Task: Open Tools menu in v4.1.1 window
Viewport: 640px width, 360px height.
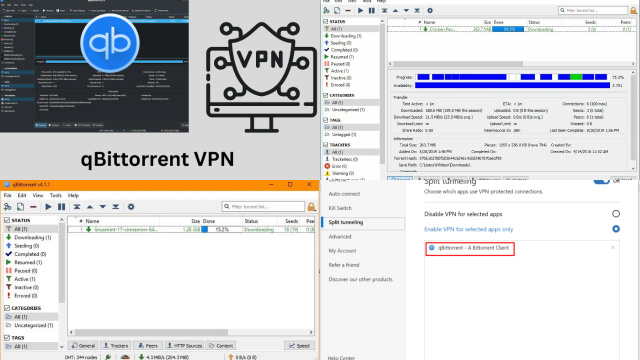Action: [56, 196]
